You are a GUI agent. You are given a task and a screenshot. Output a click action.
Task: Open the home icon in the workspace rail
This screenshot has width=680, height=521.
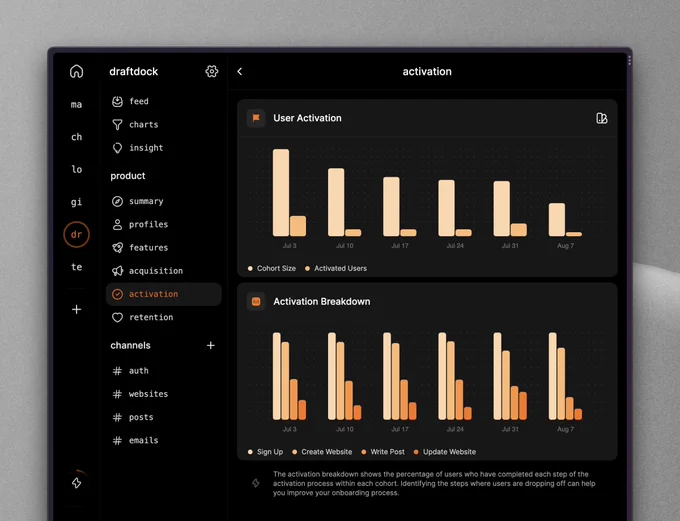pyautogui.click(x=76, y=71)
